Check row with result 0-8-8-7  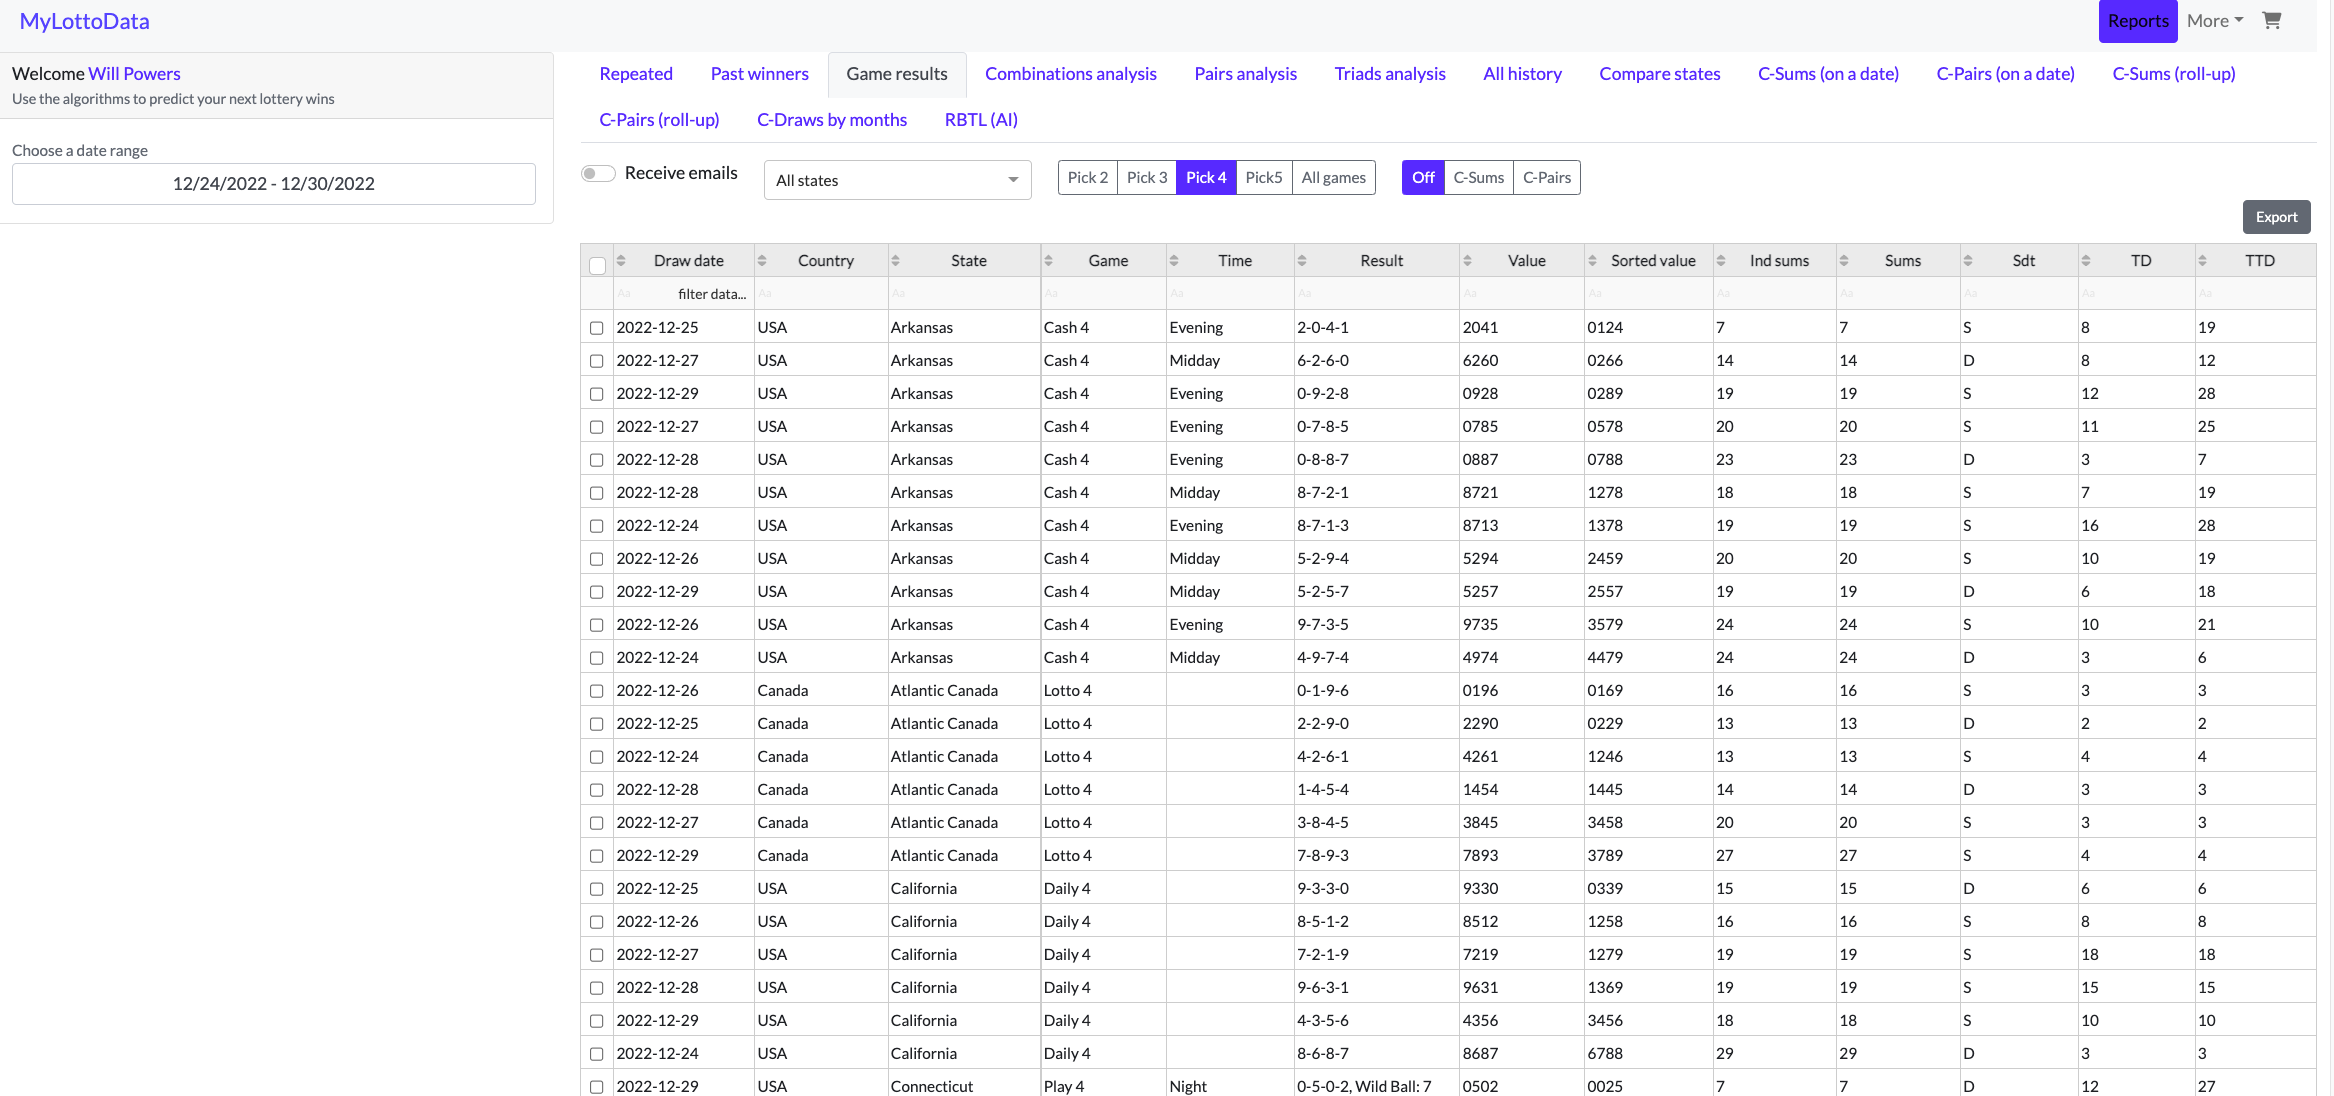(597, 460)
